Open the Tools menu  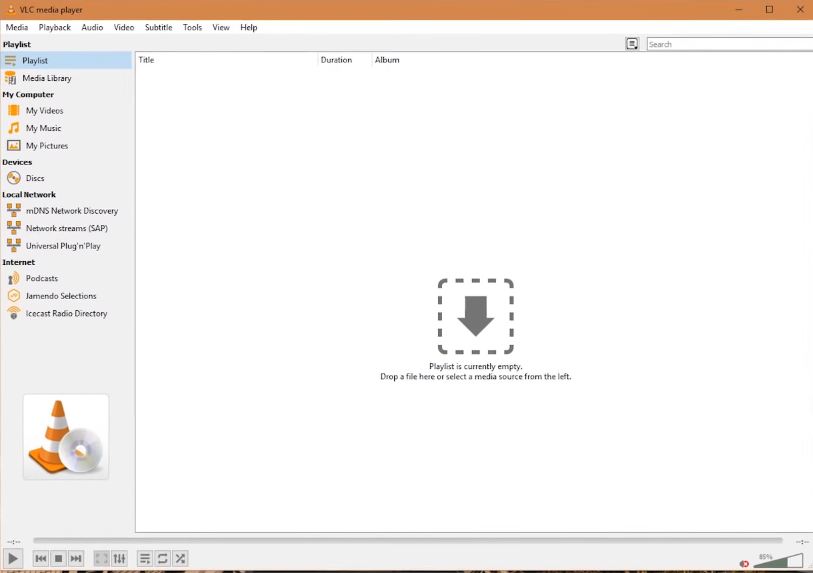(192, 27)
